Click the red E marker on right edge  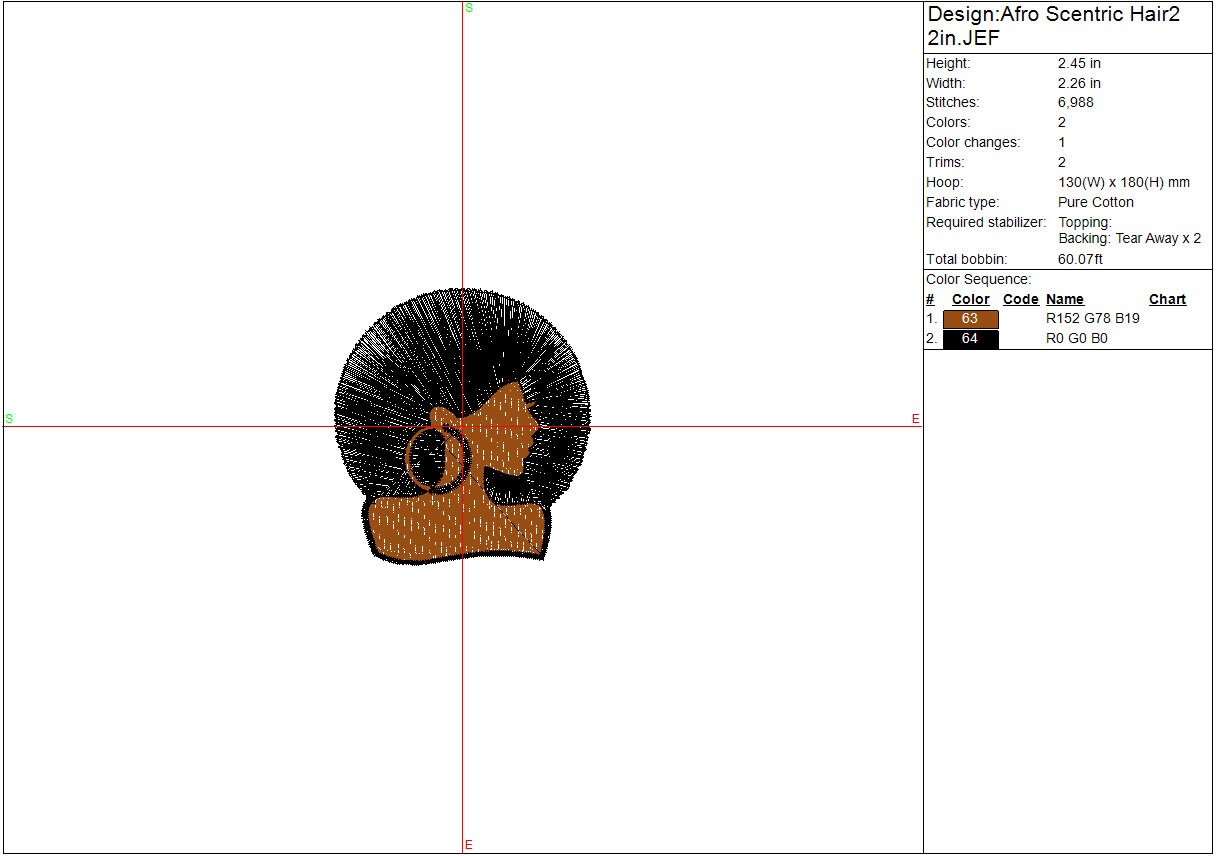tap(915, 419)
